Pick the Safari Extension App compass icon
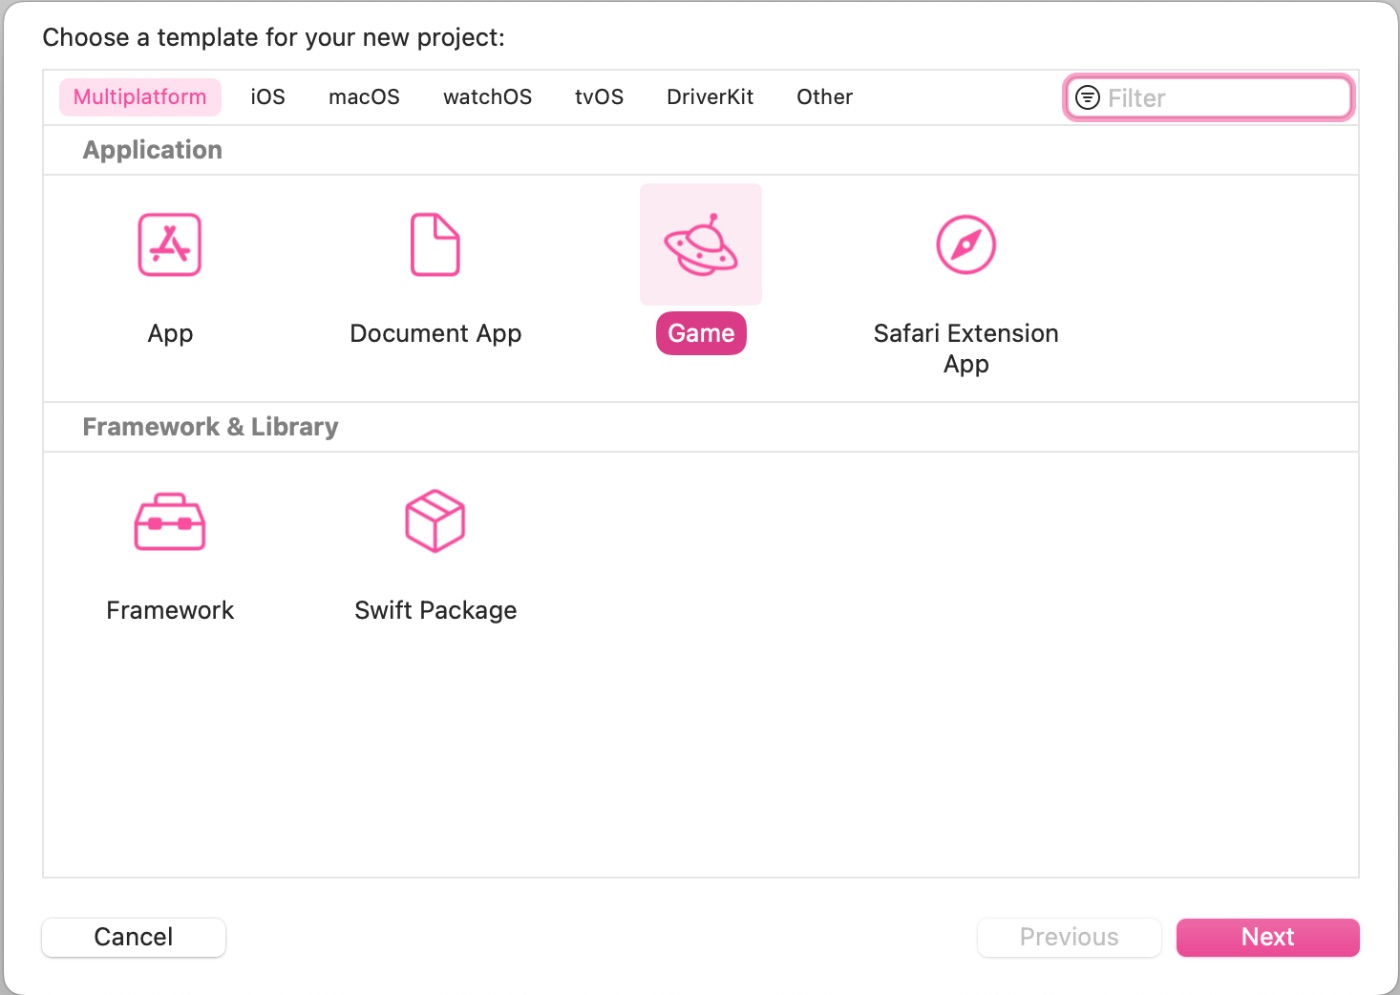 pos(965,245)
